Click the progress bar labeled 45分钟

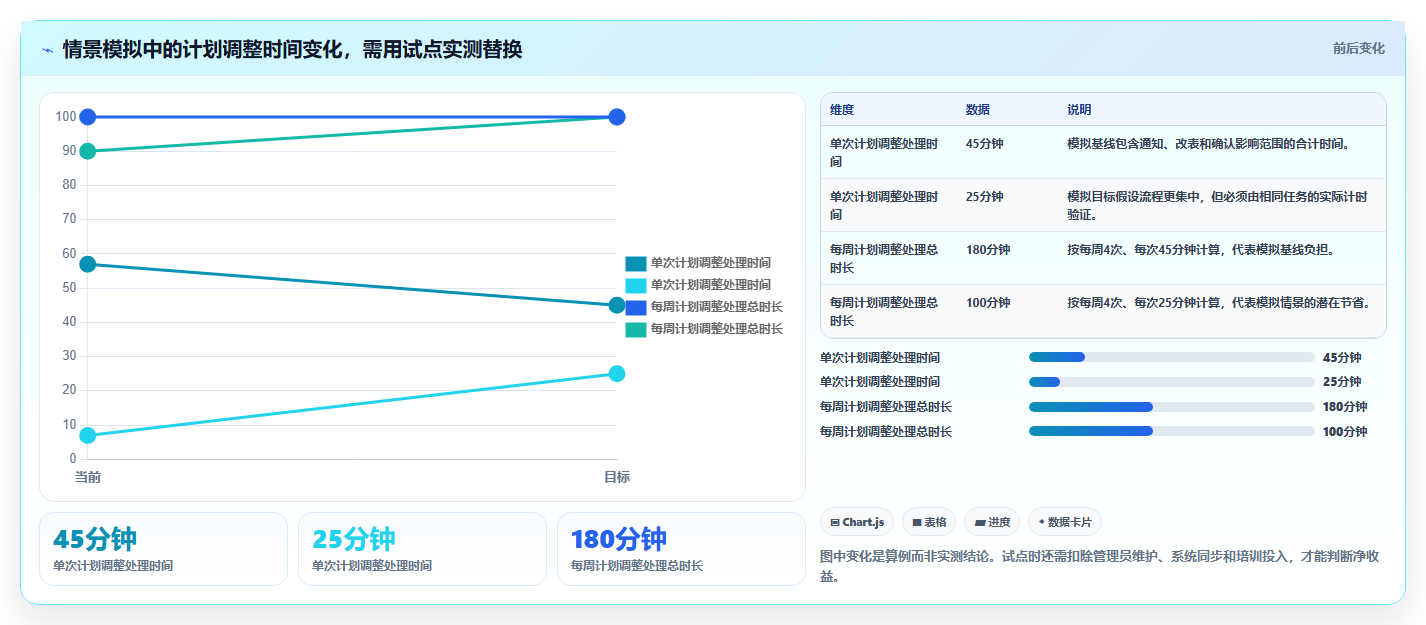tap(1171, 357)
